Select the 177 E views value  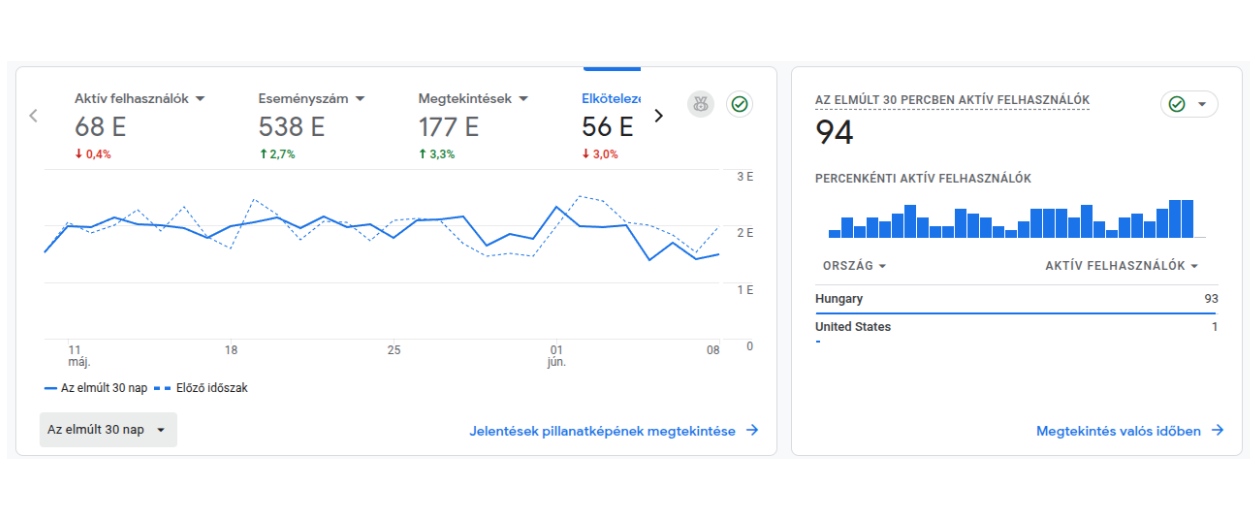(x=448, y=128)
